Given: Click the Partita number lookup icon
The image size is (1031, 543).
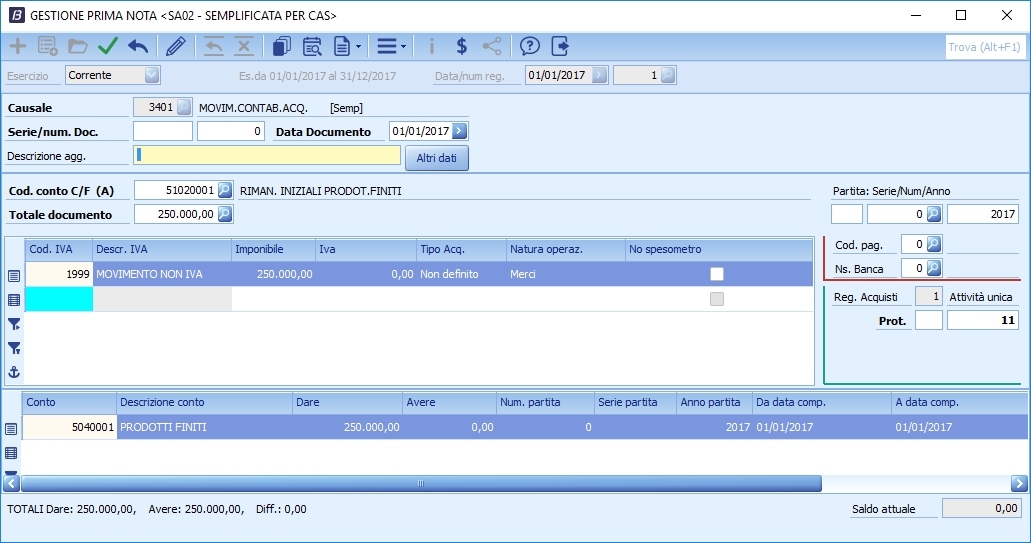Looking at the screenshot, I should 934,214.
